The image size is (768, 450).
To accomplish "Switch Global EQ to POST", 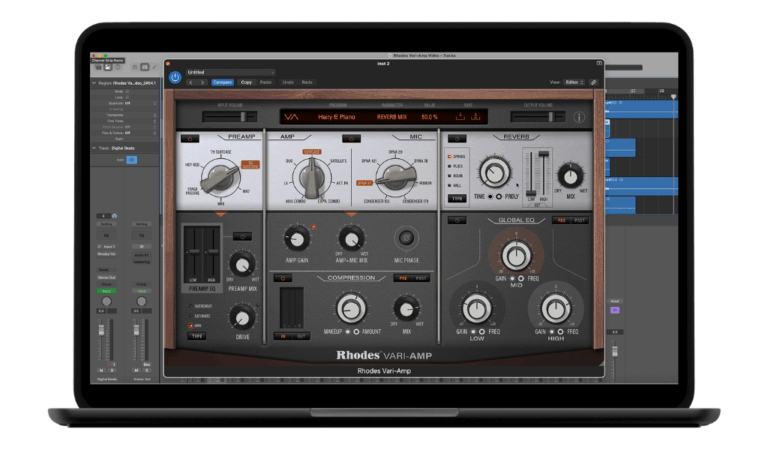I will (x=579, y=221).
